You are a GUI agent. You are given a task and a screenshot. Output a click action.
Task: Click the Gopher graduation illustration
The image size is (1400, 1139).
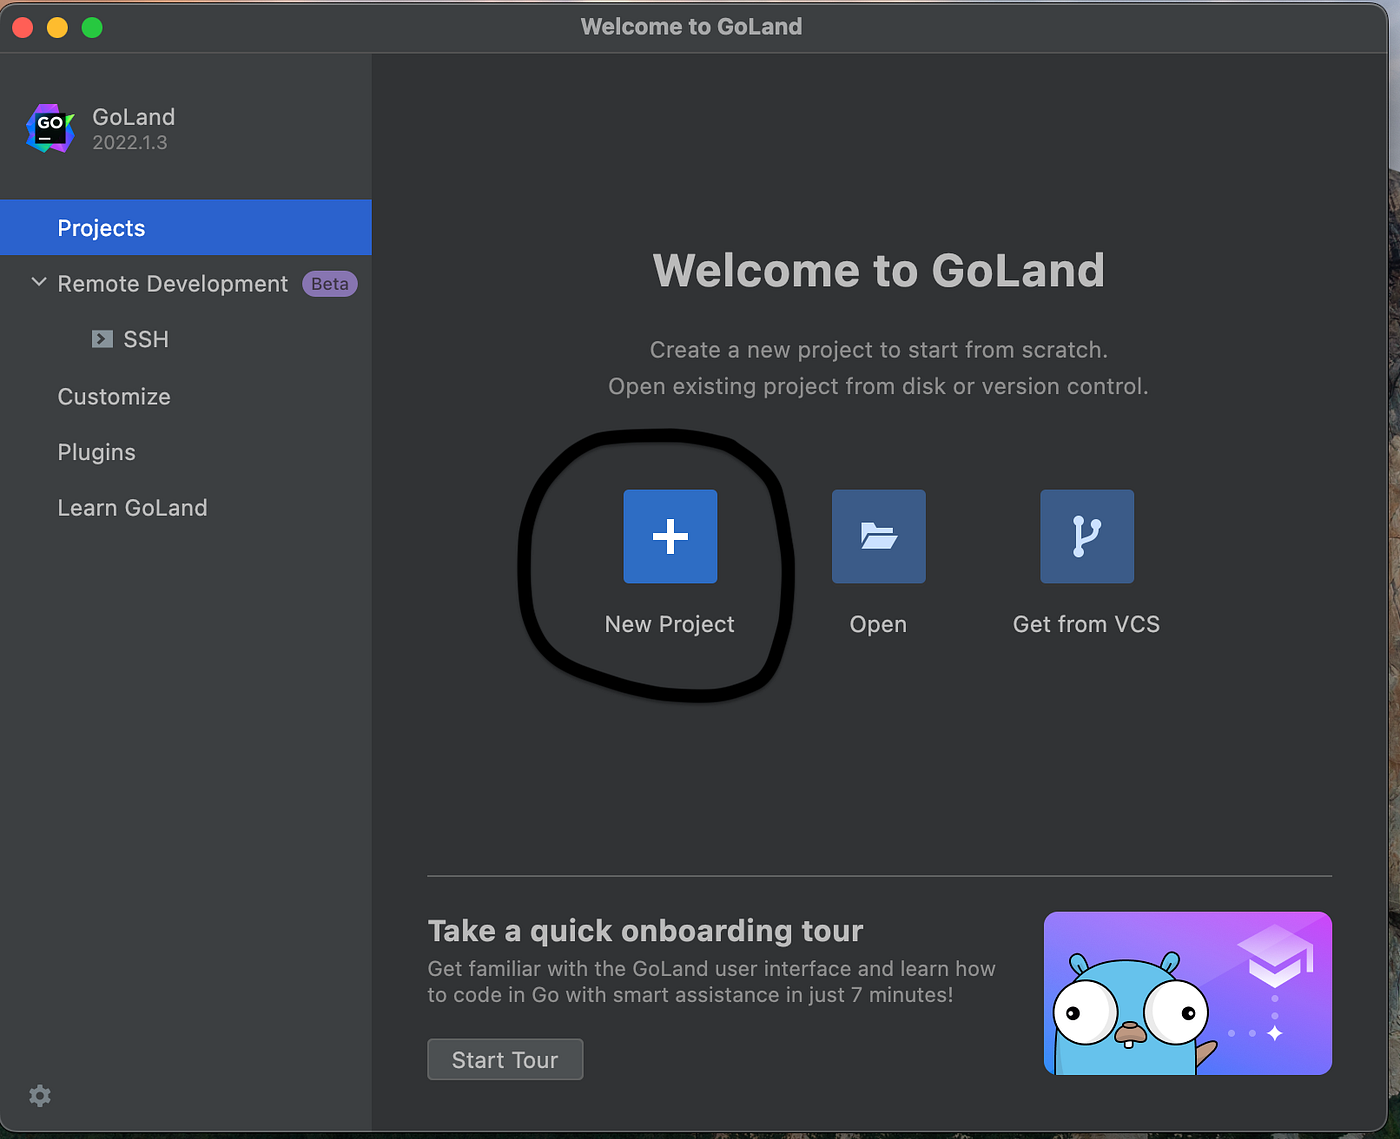point(1186,993)
